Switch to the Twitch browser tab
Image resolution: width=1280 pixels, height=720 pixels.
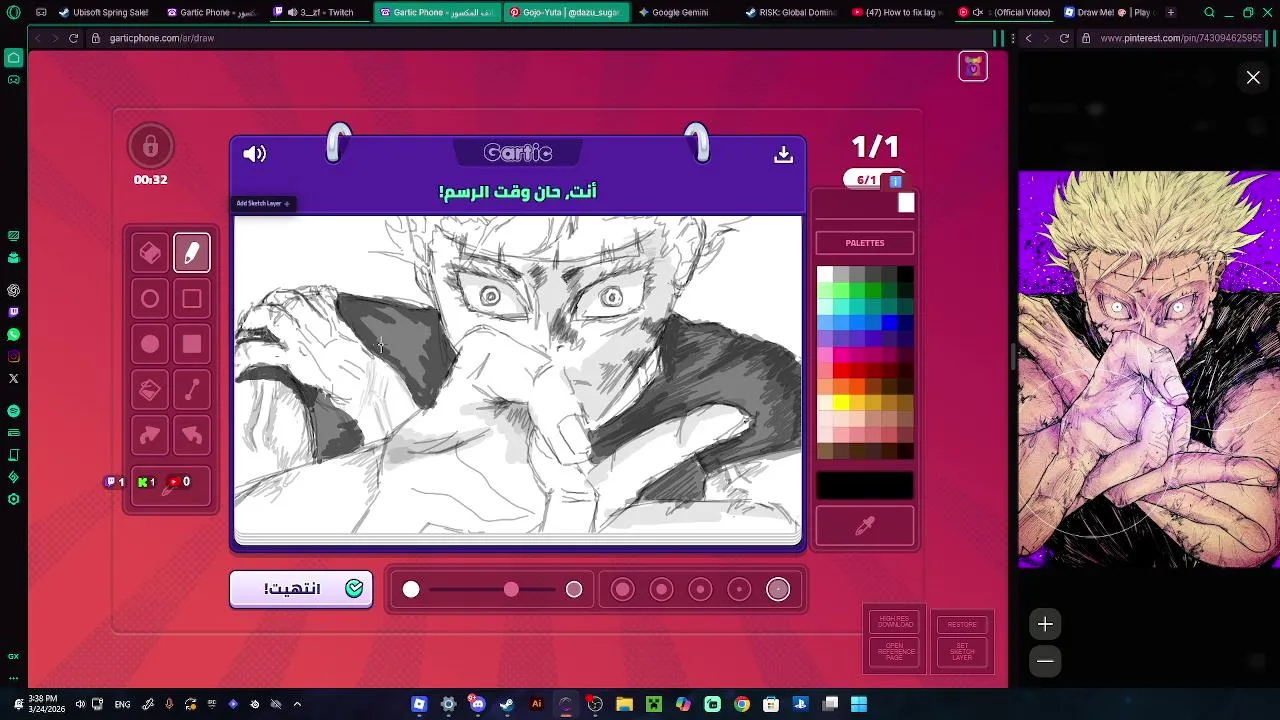coord(320,12)
